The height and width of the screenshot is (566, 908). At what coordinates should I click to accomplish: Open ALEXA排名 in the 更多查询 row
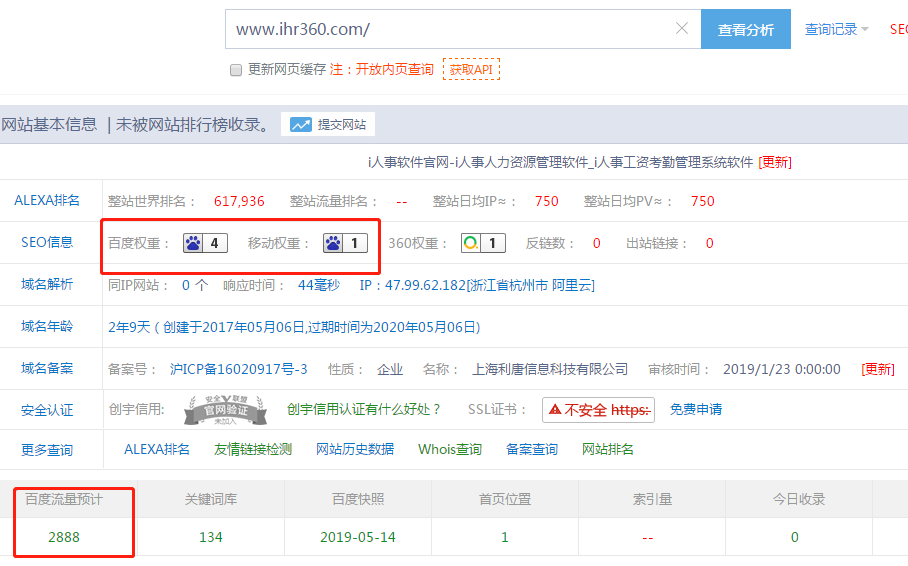[x=157, y=450]
